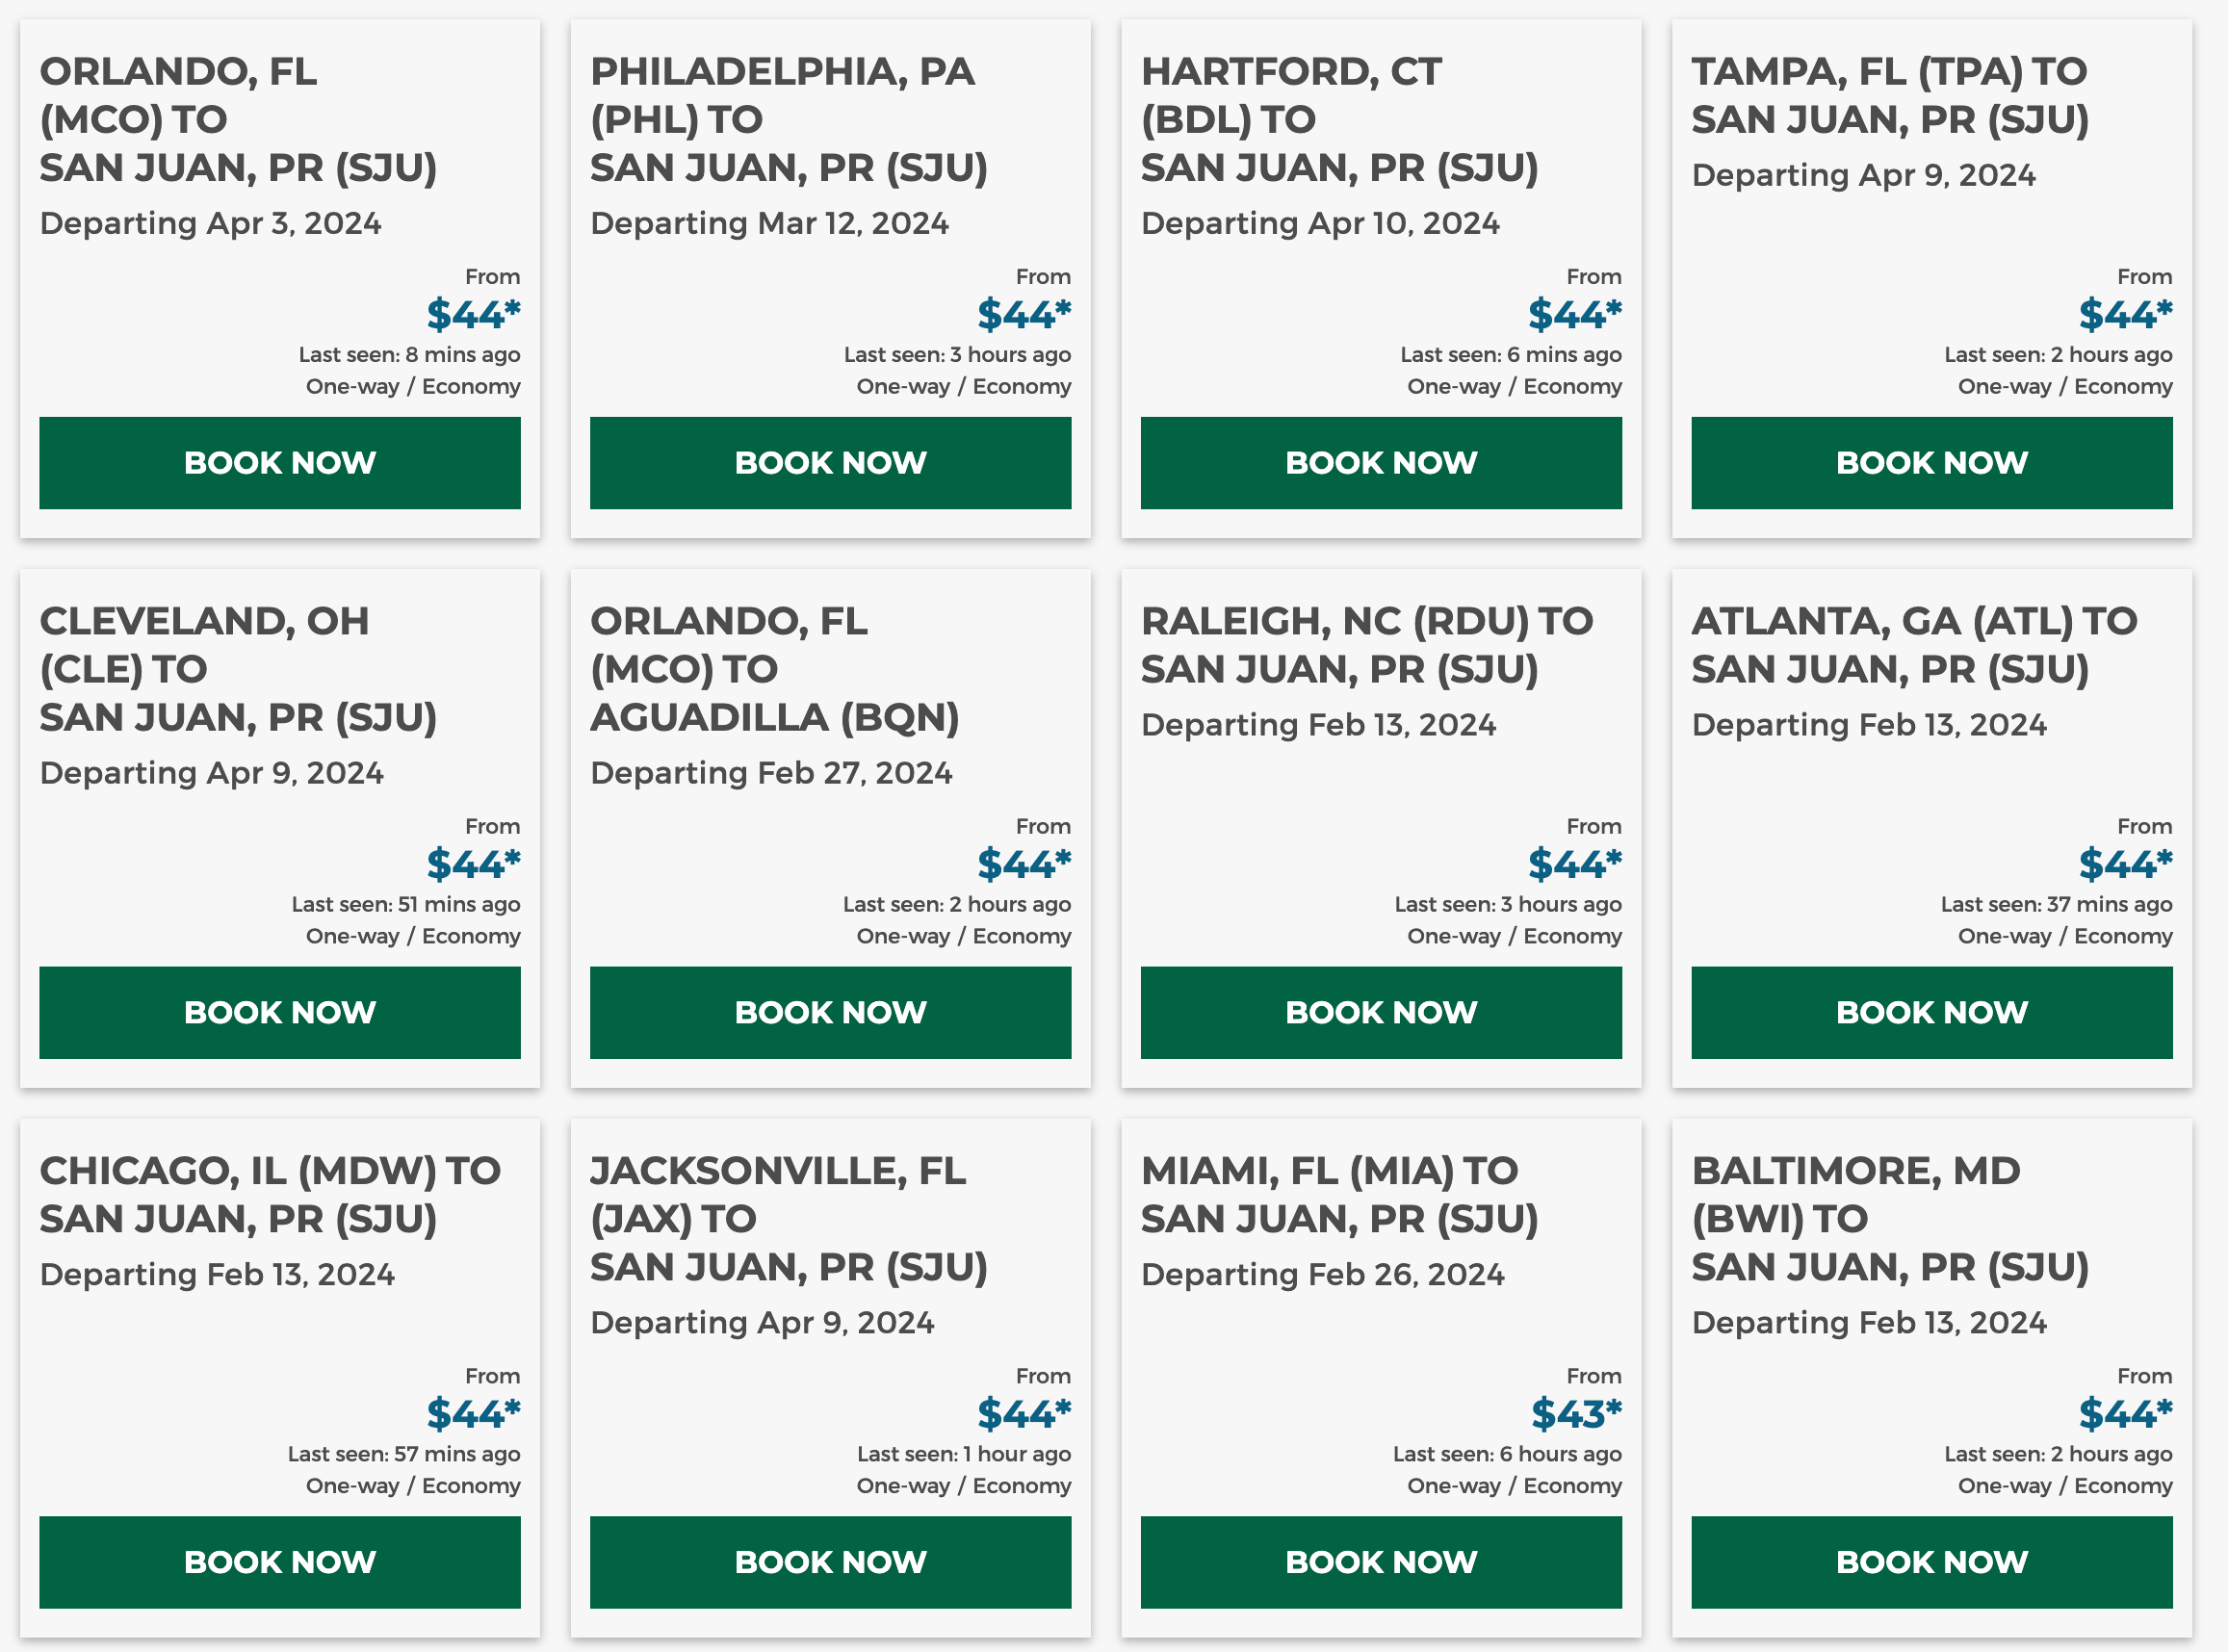Image resolution: width=2228 pixels, height=1652 pixels.
Task: Click the Philadelphia (PHL) route title
Action: pyautogui.click(x=788, y=119)
